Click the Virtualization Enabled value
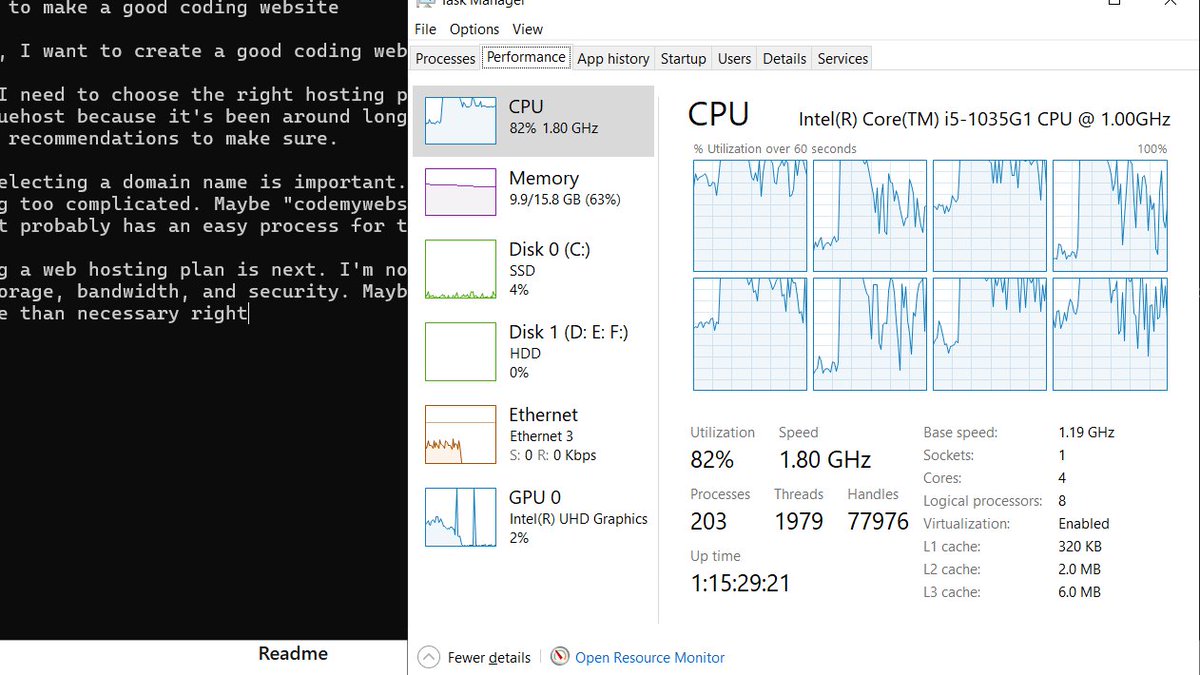The image size is (1200, 675). pos(1084,523)
